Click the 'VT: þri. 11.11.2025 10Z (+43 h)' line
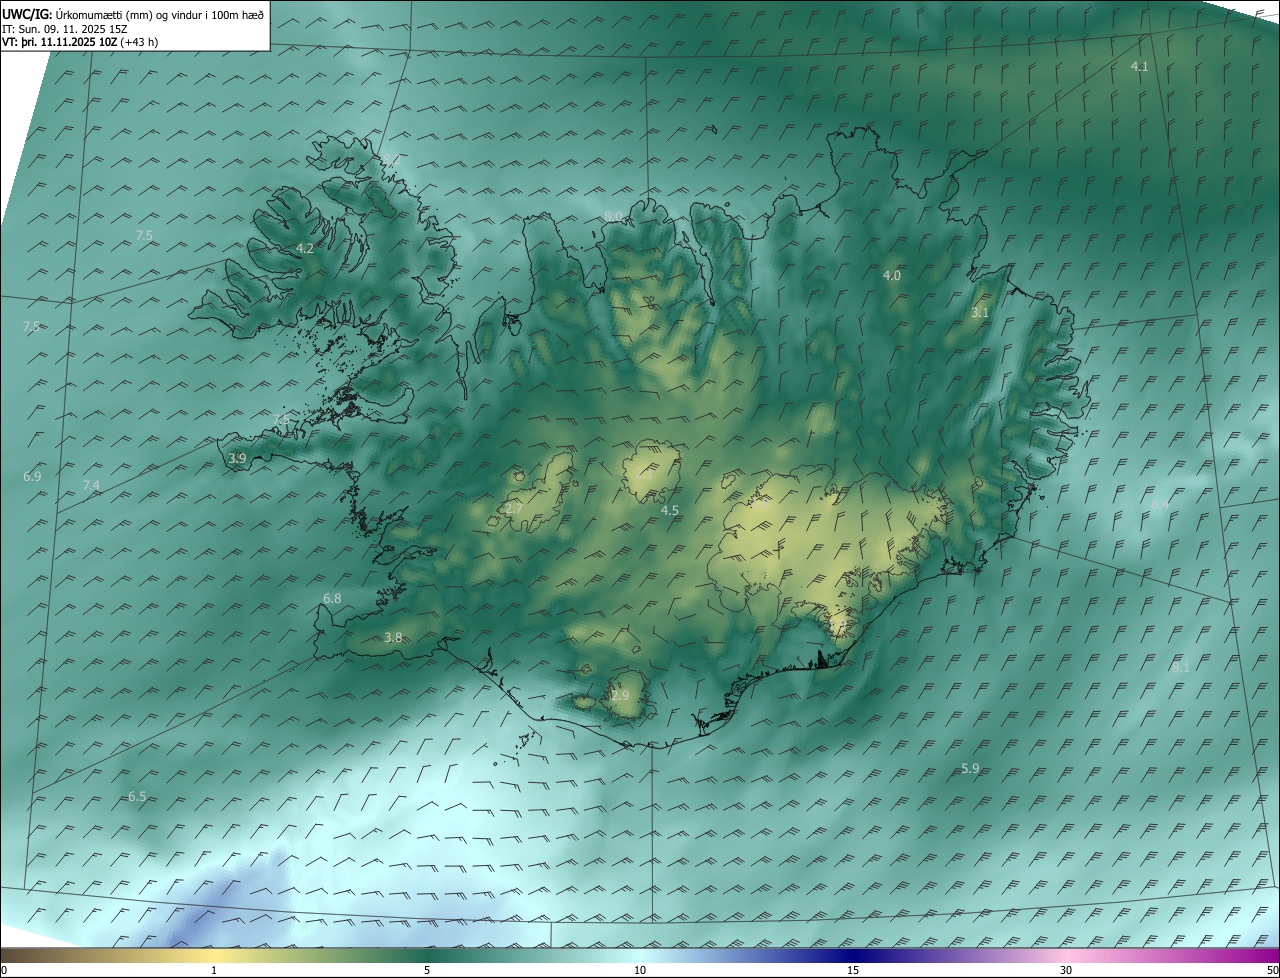This screenshot has width=1280, height=978. (80, 42)
